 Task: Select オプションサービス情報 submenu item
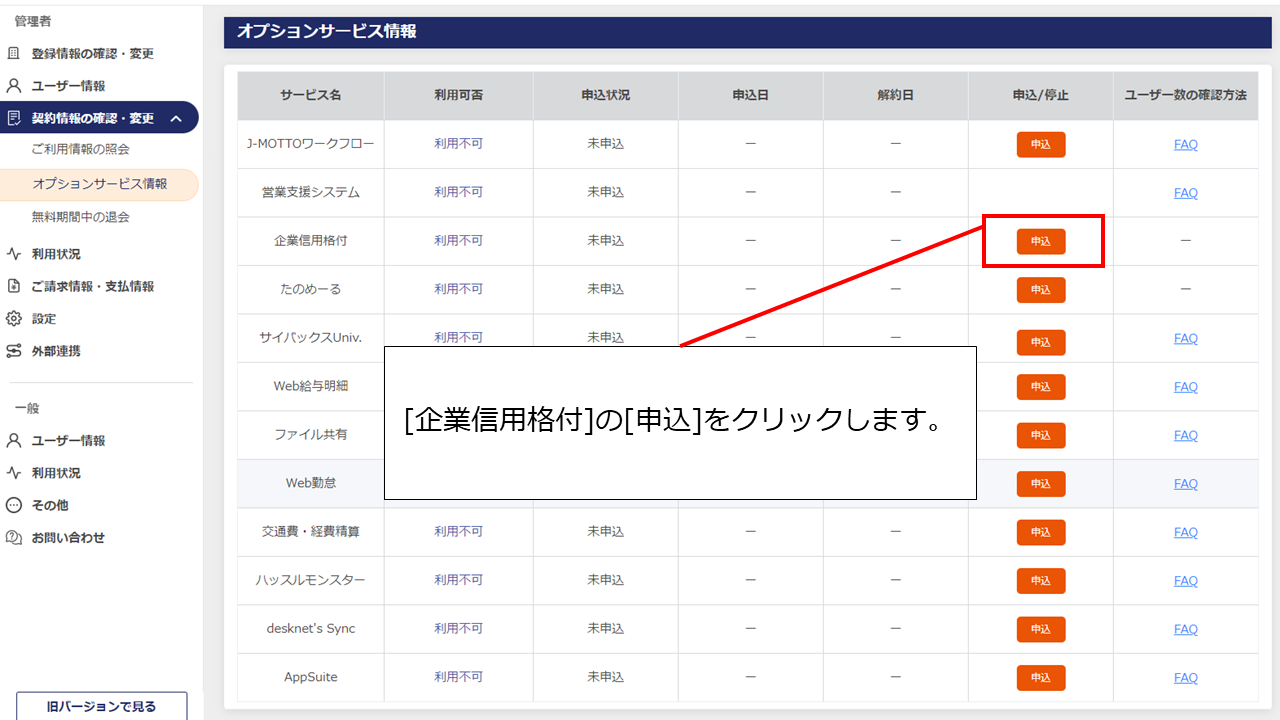(99, 184)
